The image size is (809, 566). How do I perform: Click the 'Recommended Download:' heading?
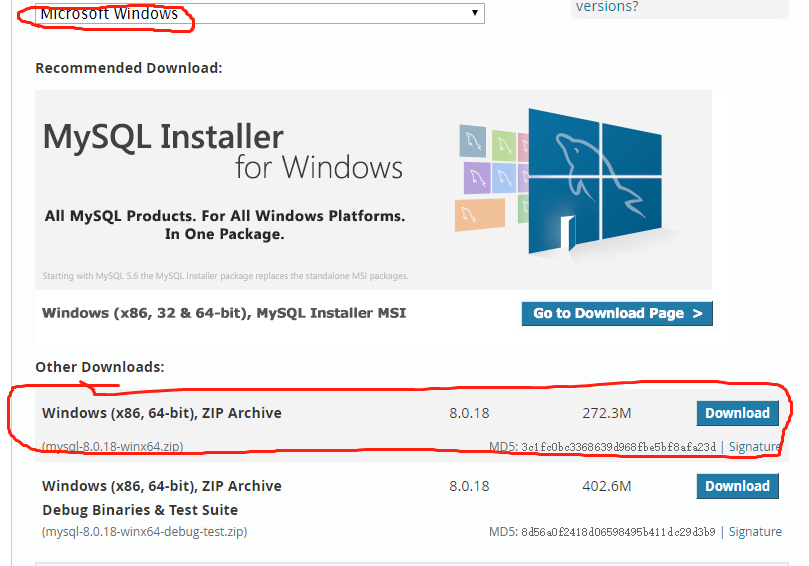128,68
